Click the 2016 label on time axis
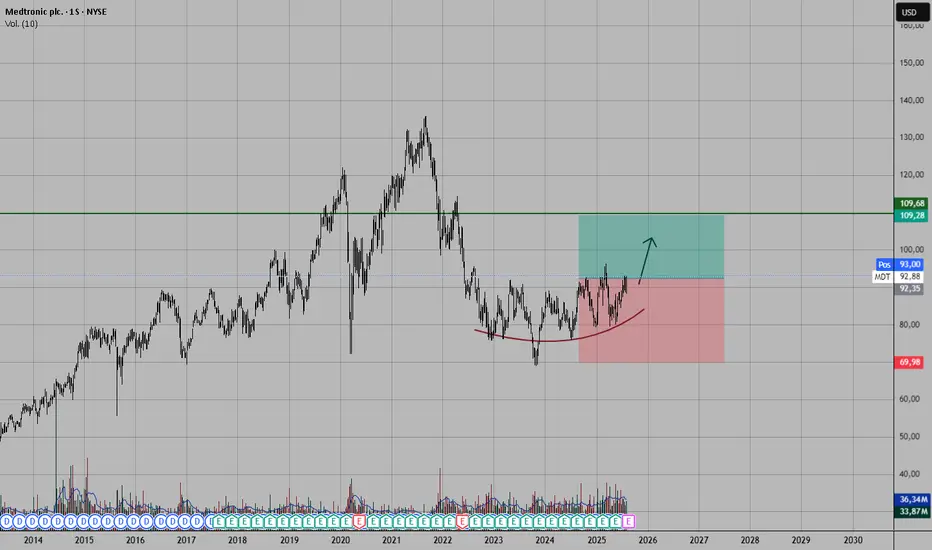This screenshot has width=932, height=550. click(x=135, y=540)
